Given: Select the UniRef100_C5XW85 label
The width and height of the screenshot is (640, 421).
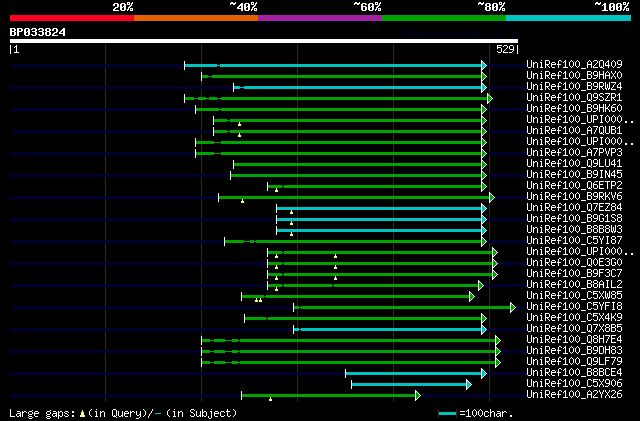Looking at the screenshot, I should pyautogui.click(x=574, y=296).
